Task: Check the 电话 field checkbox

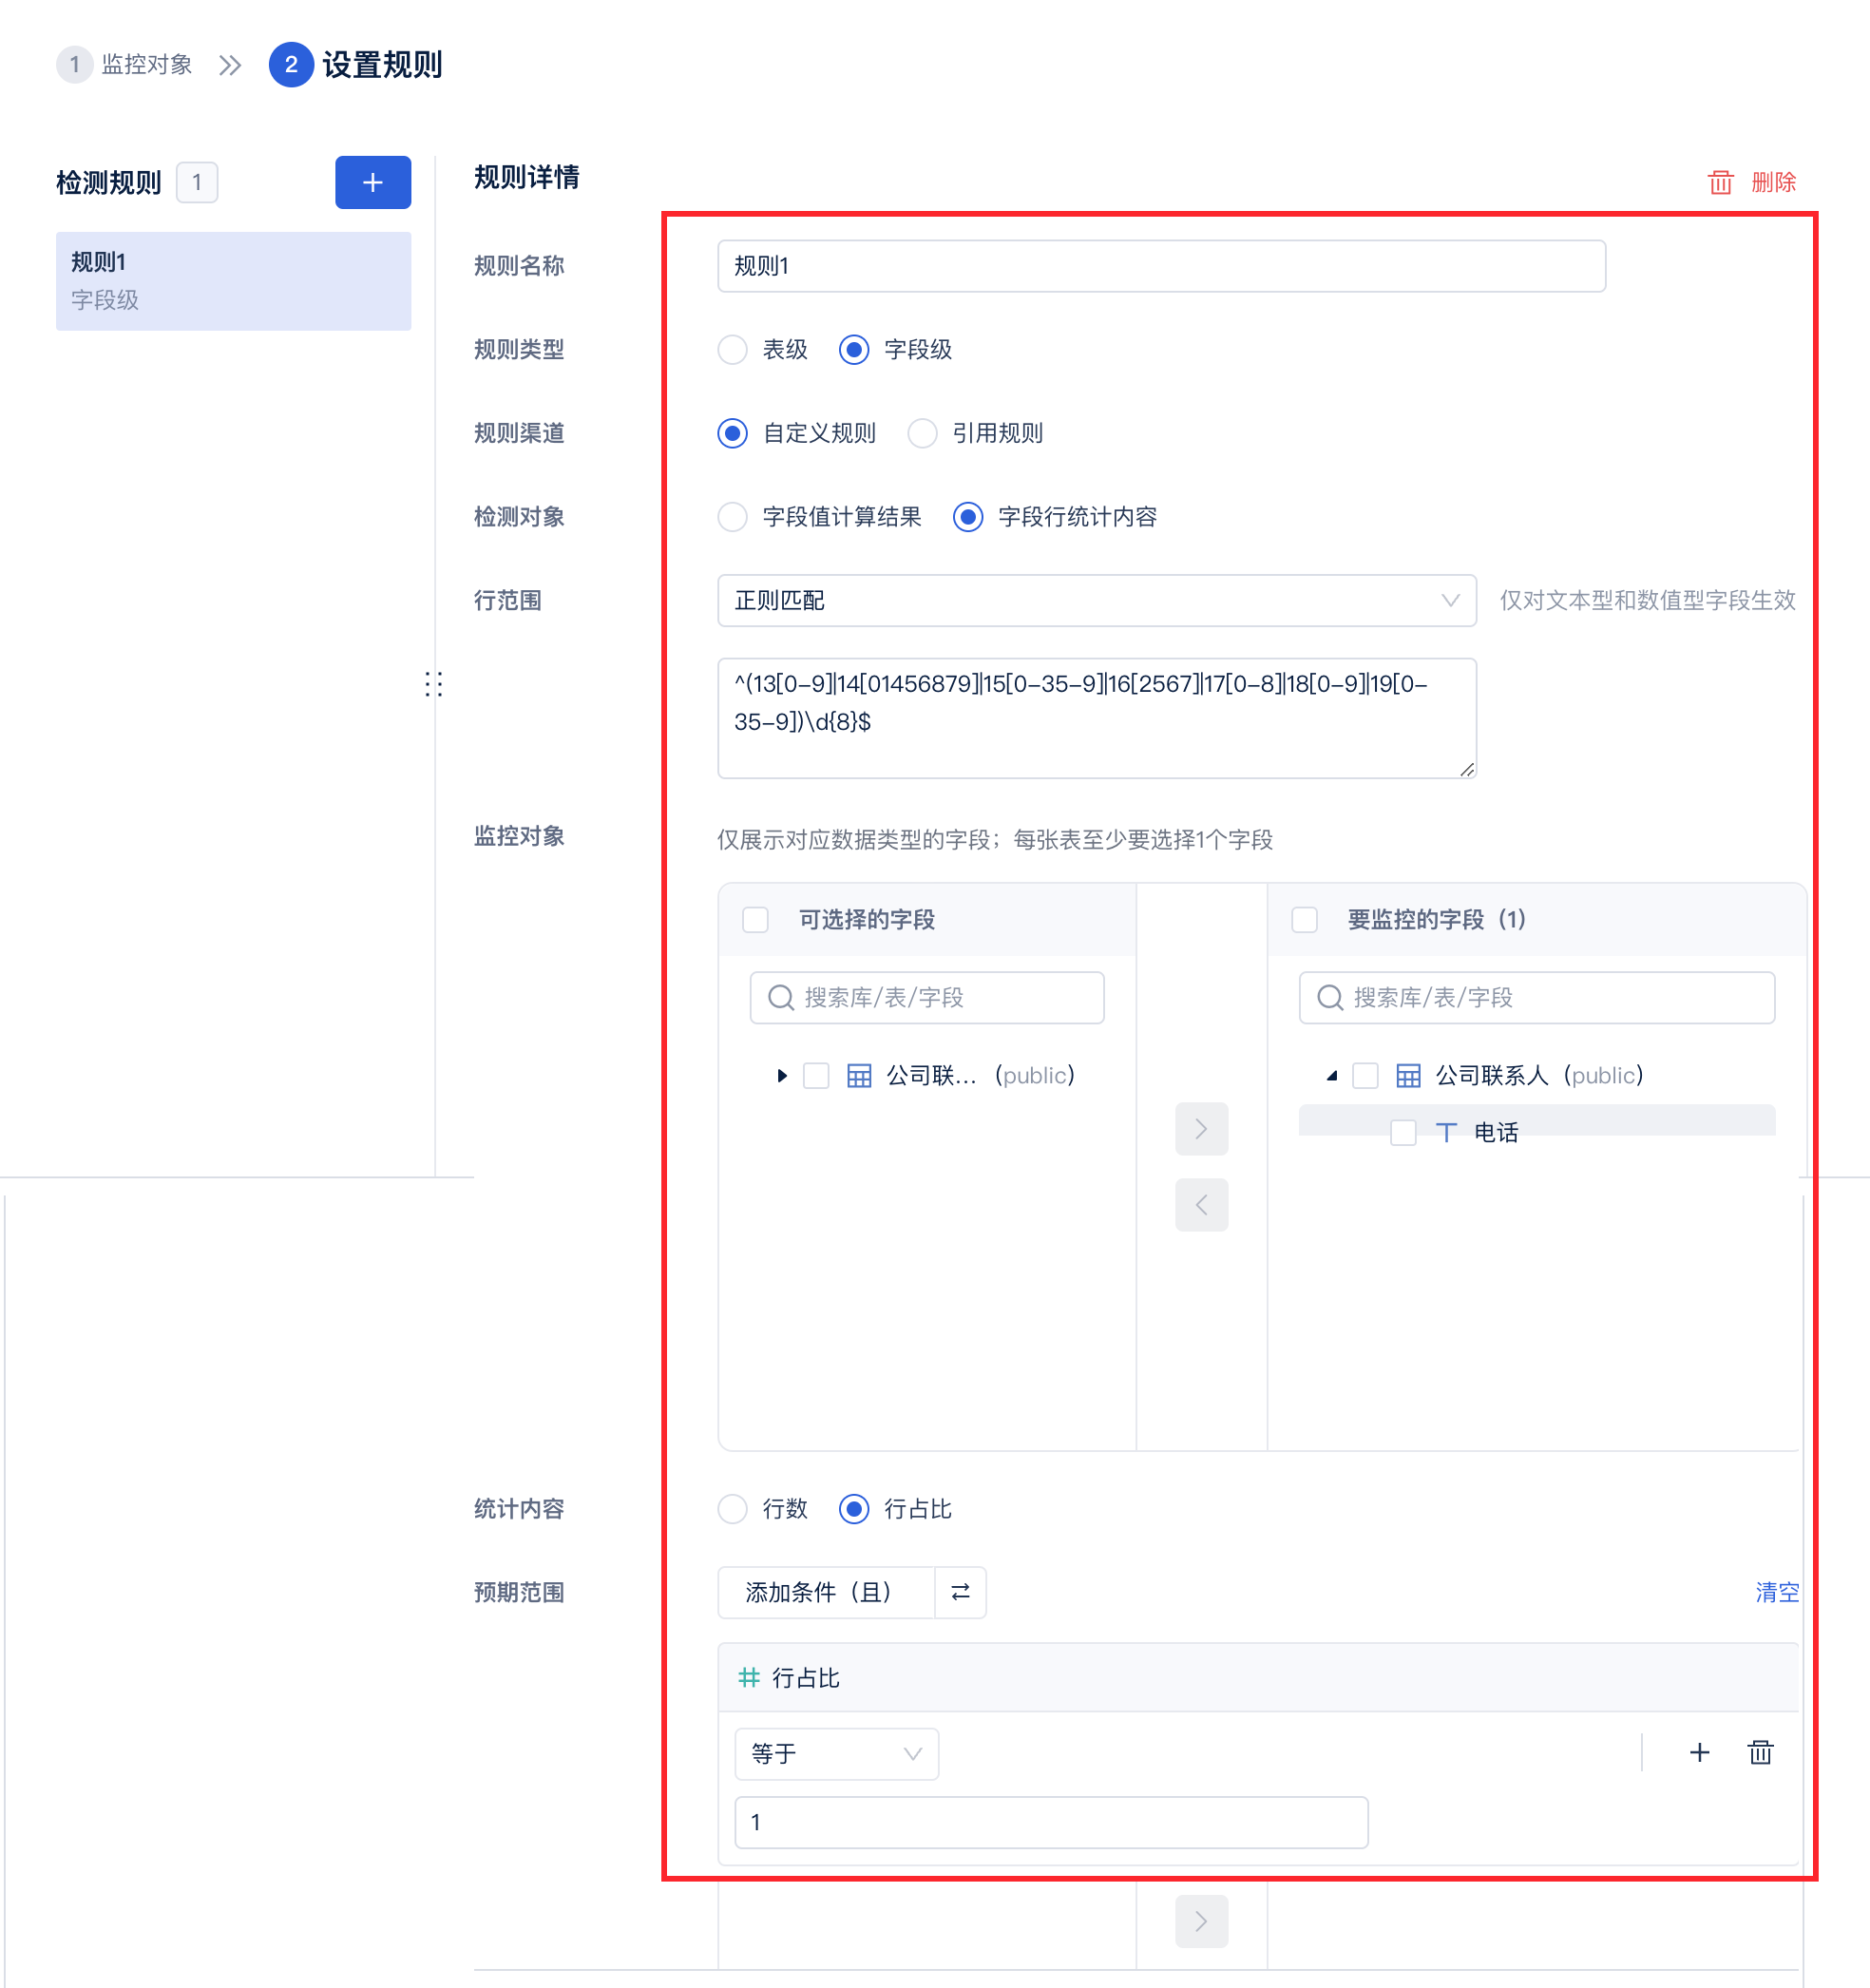Action: pyautogui.click(x=1403, y=1132)
